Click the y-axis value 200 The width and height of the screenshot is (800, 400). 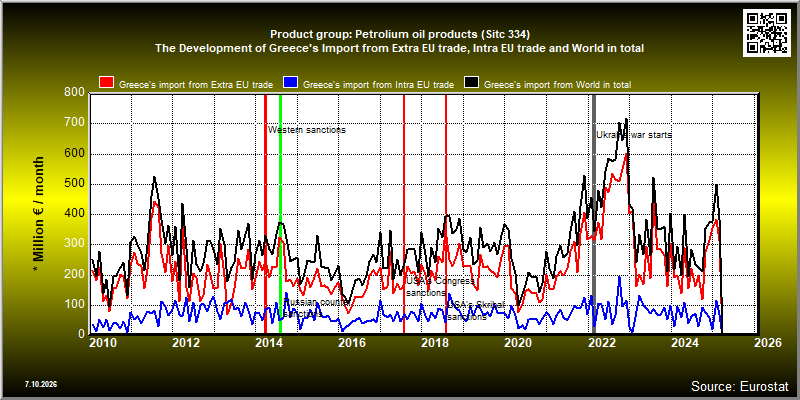click(x=75, y=274)
